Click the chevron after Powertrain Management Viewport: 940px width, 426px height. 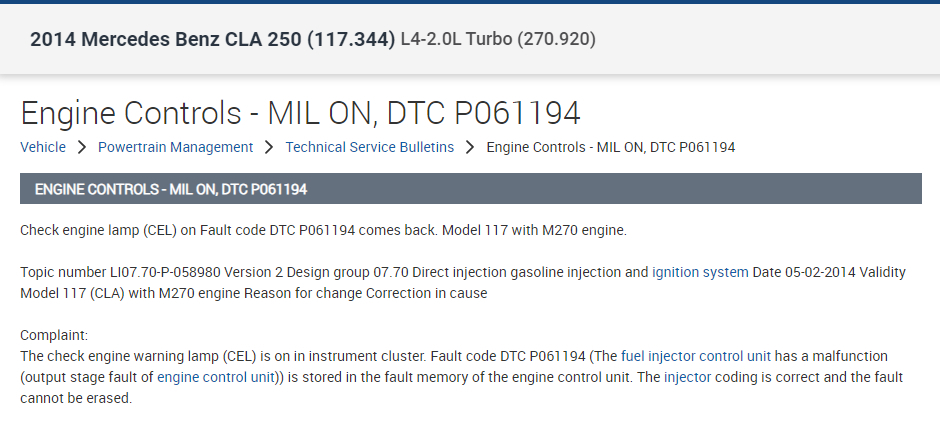click(x=269, y=148)
